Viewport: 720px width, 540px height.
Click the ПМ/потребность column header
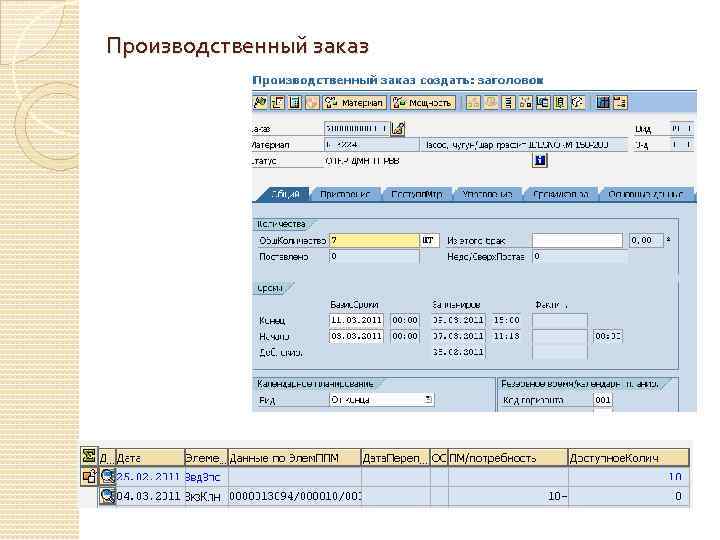tap(508, 458)
